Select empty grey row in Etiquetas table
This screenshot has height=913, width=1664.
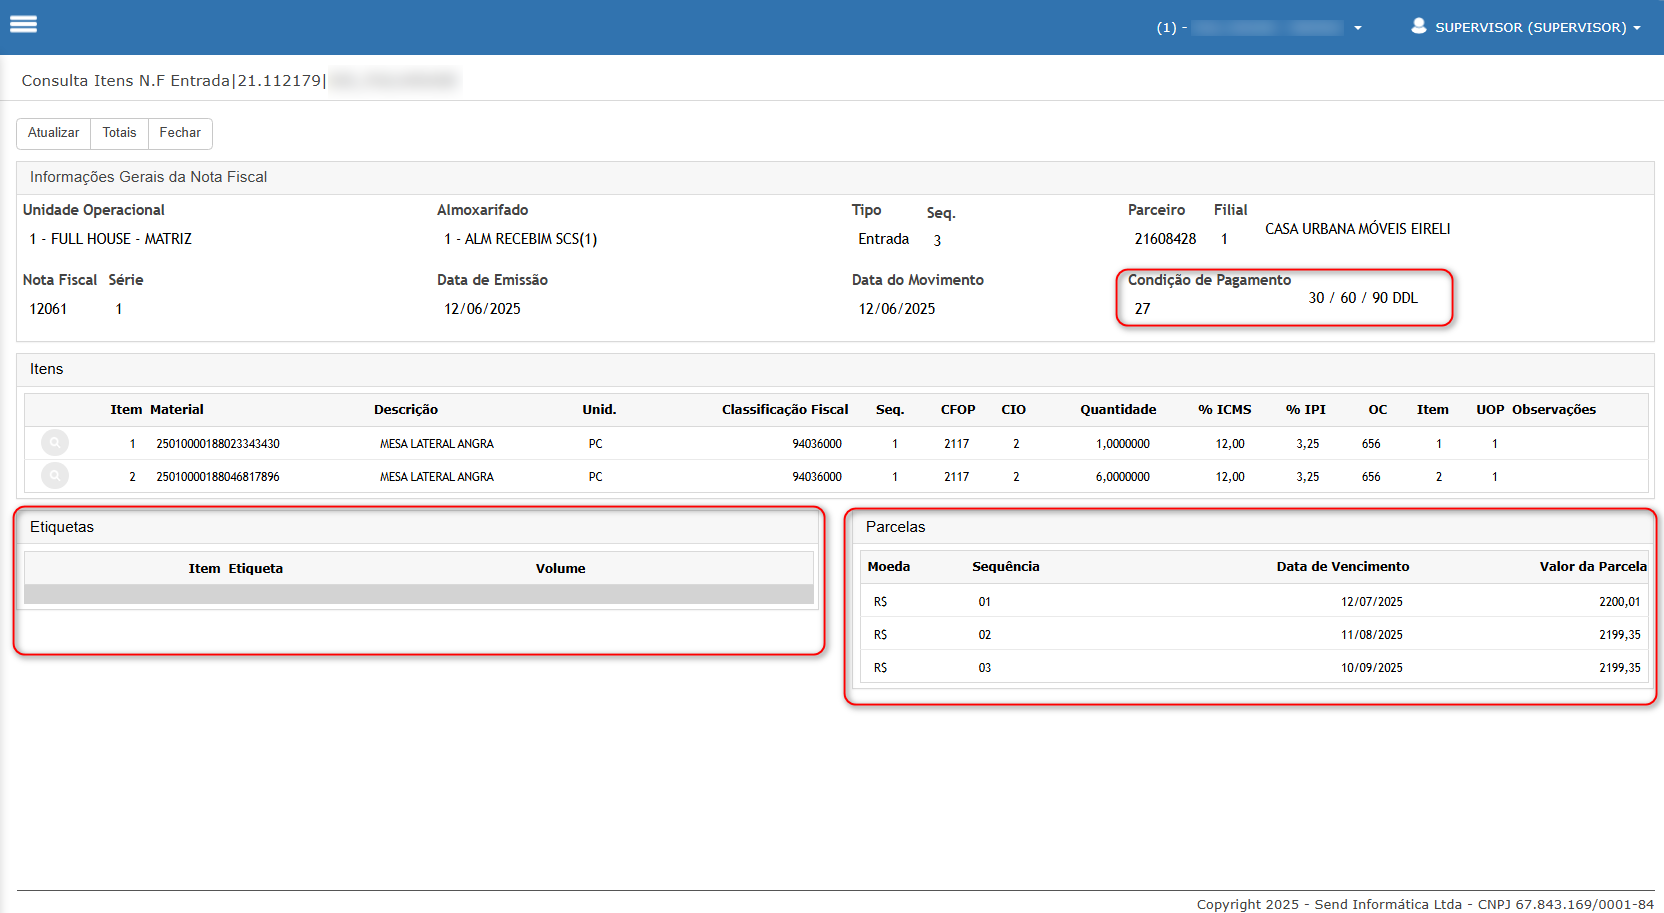419,594
